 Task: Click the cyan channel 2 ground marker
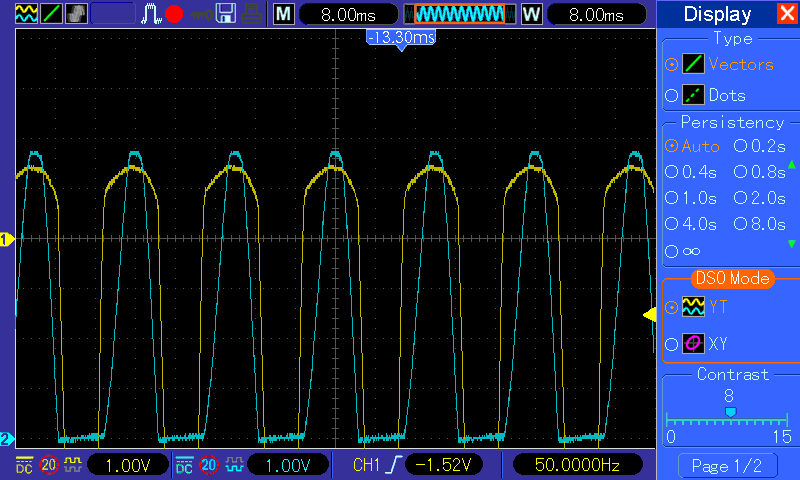click(x=7, y=439)
